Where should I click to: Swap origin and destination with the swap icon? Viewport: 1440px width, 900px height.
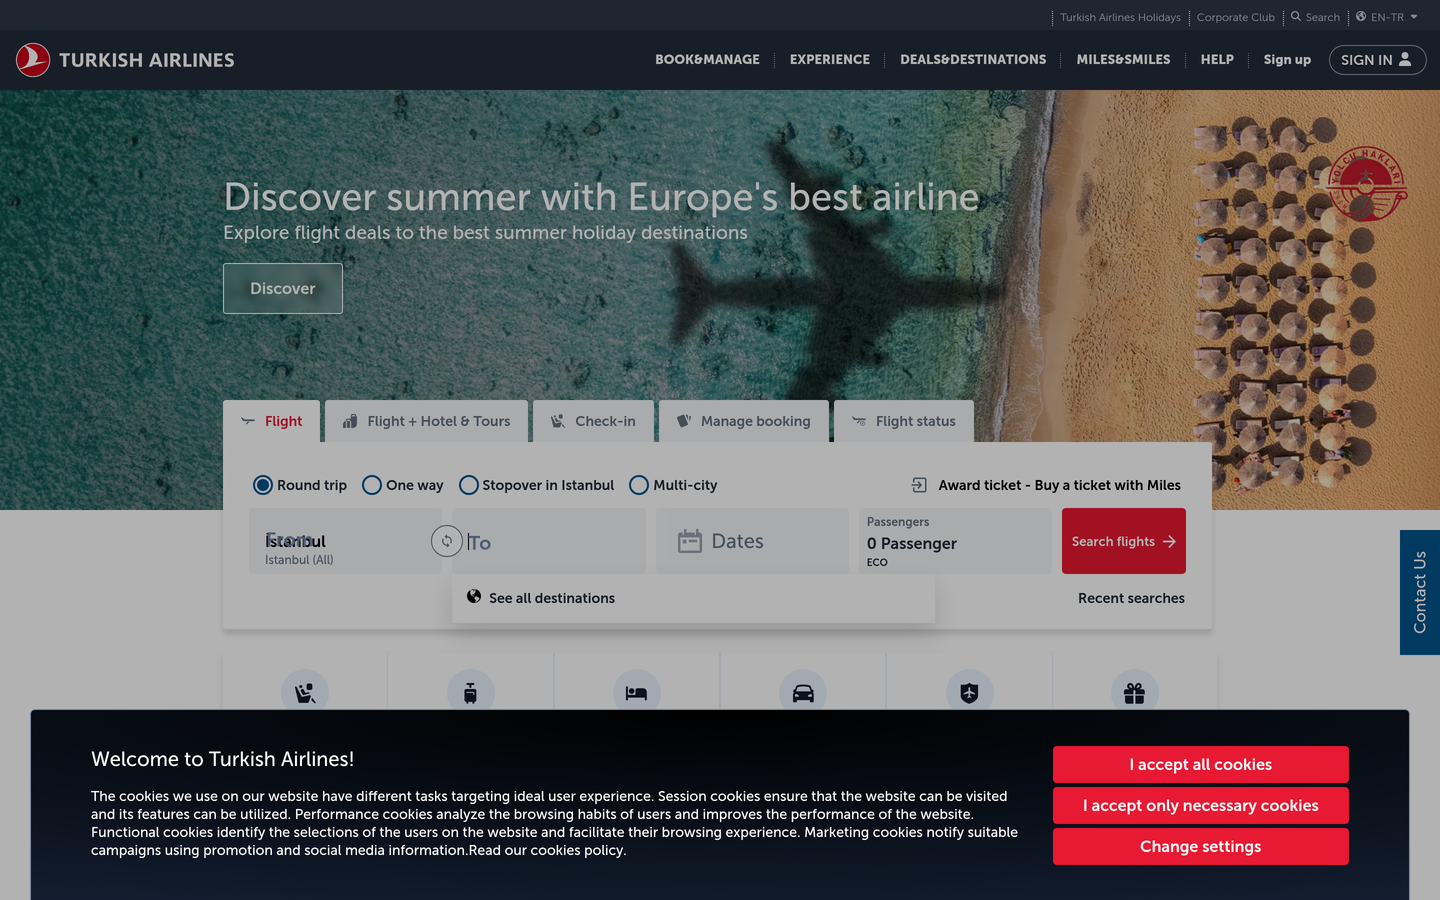click(x=447, y=541)
